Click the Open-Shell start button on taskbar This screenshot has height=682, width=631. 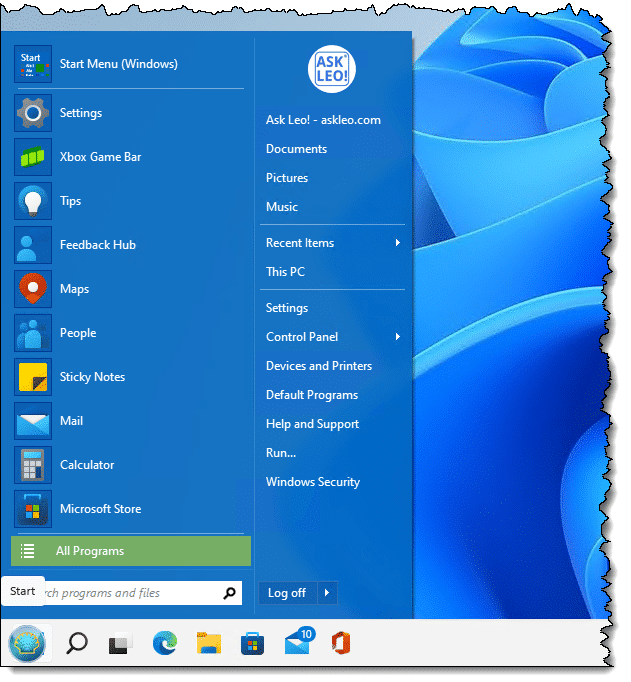[27, 643]
